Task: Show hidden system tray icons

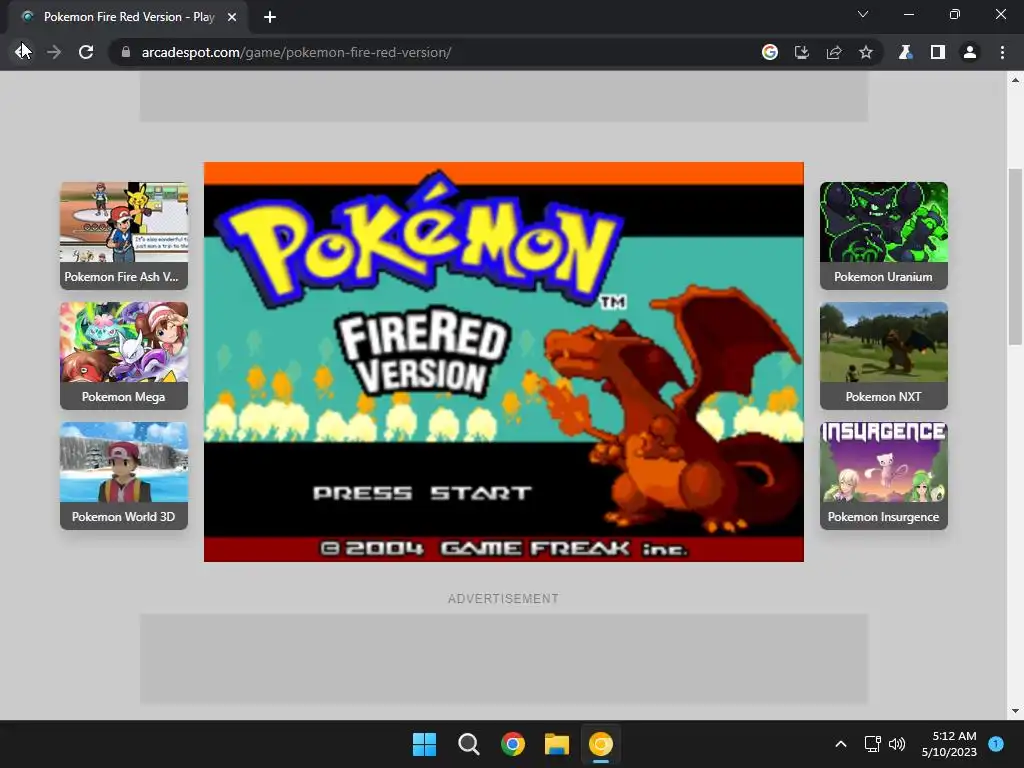Action: [841, 744]
